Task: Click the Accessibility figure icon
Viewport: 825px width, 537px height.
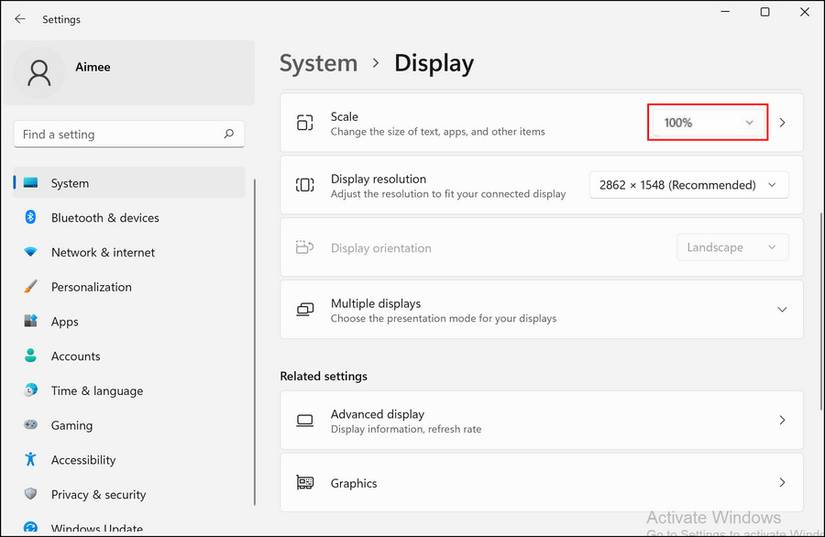Action: coord(31,459)
